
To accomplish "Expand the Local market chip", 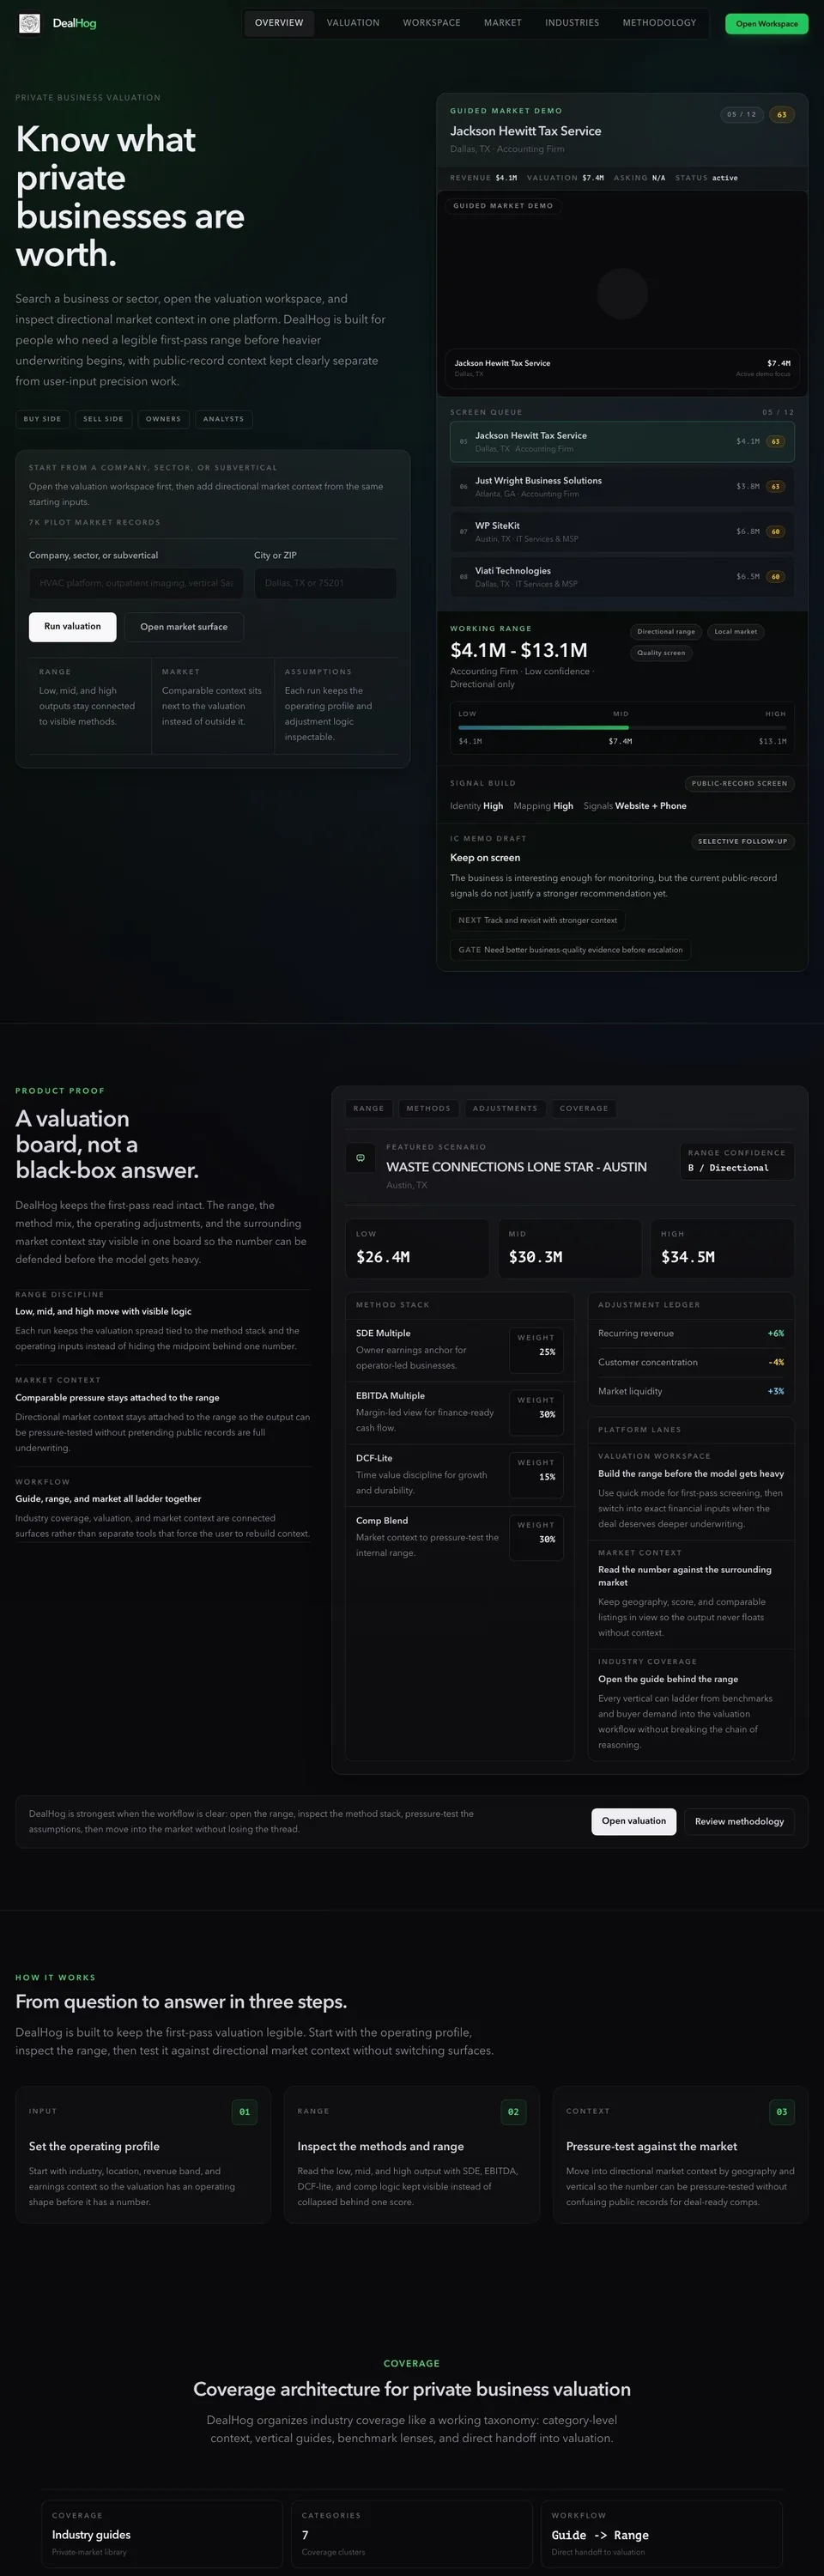I will pyautogui.click(x=736, y=631).
